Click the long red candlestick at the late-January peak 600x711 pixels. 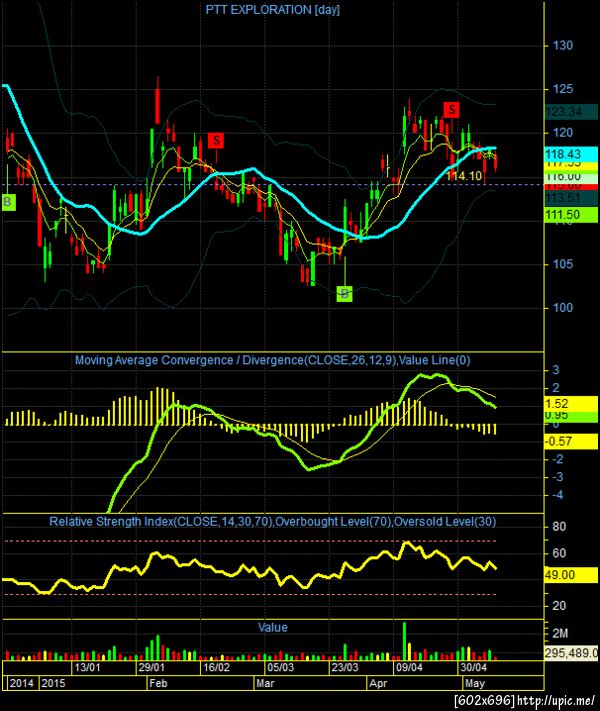pos(157,101)
